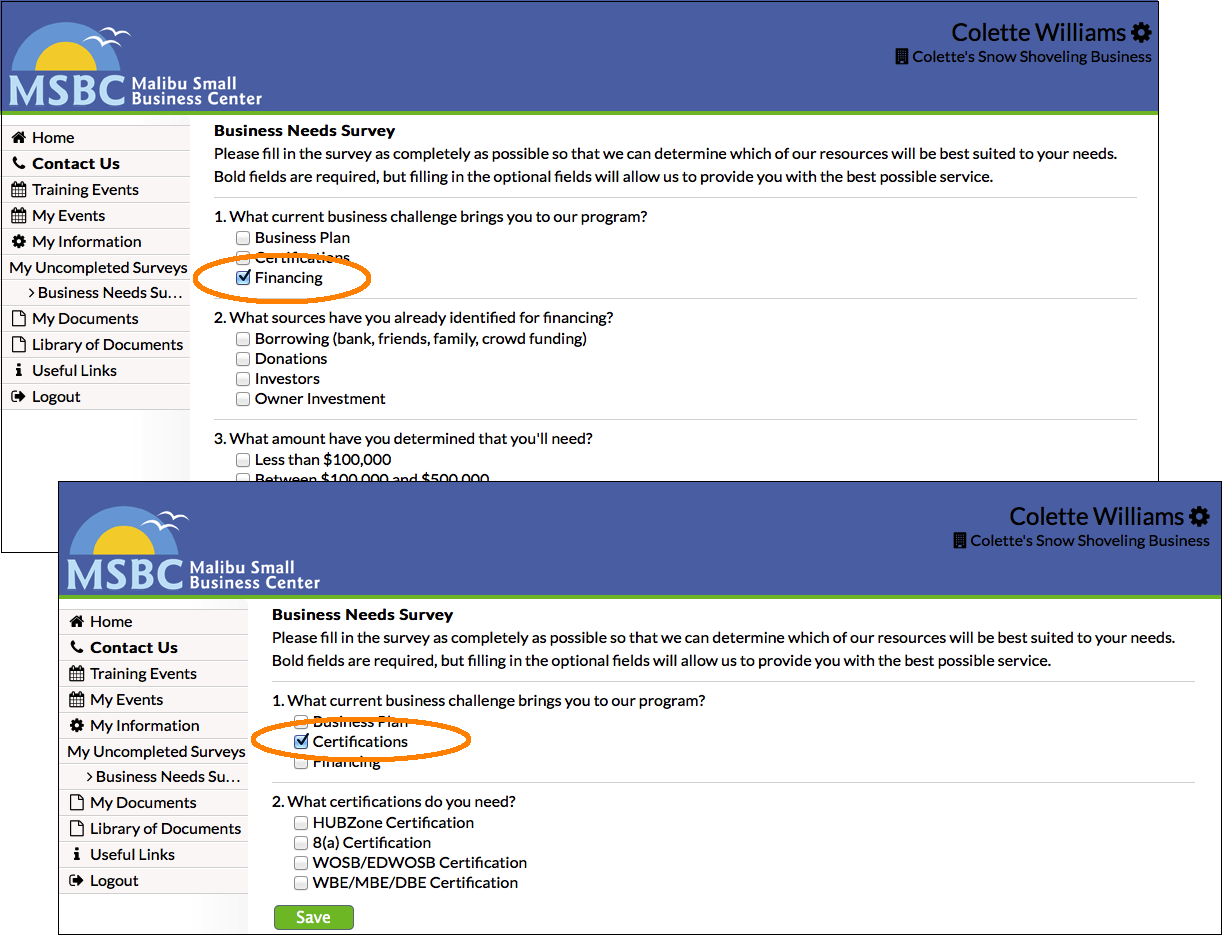Click Training Events calendar icon in front window
The image size is (1226, 939).
[77, 674]
